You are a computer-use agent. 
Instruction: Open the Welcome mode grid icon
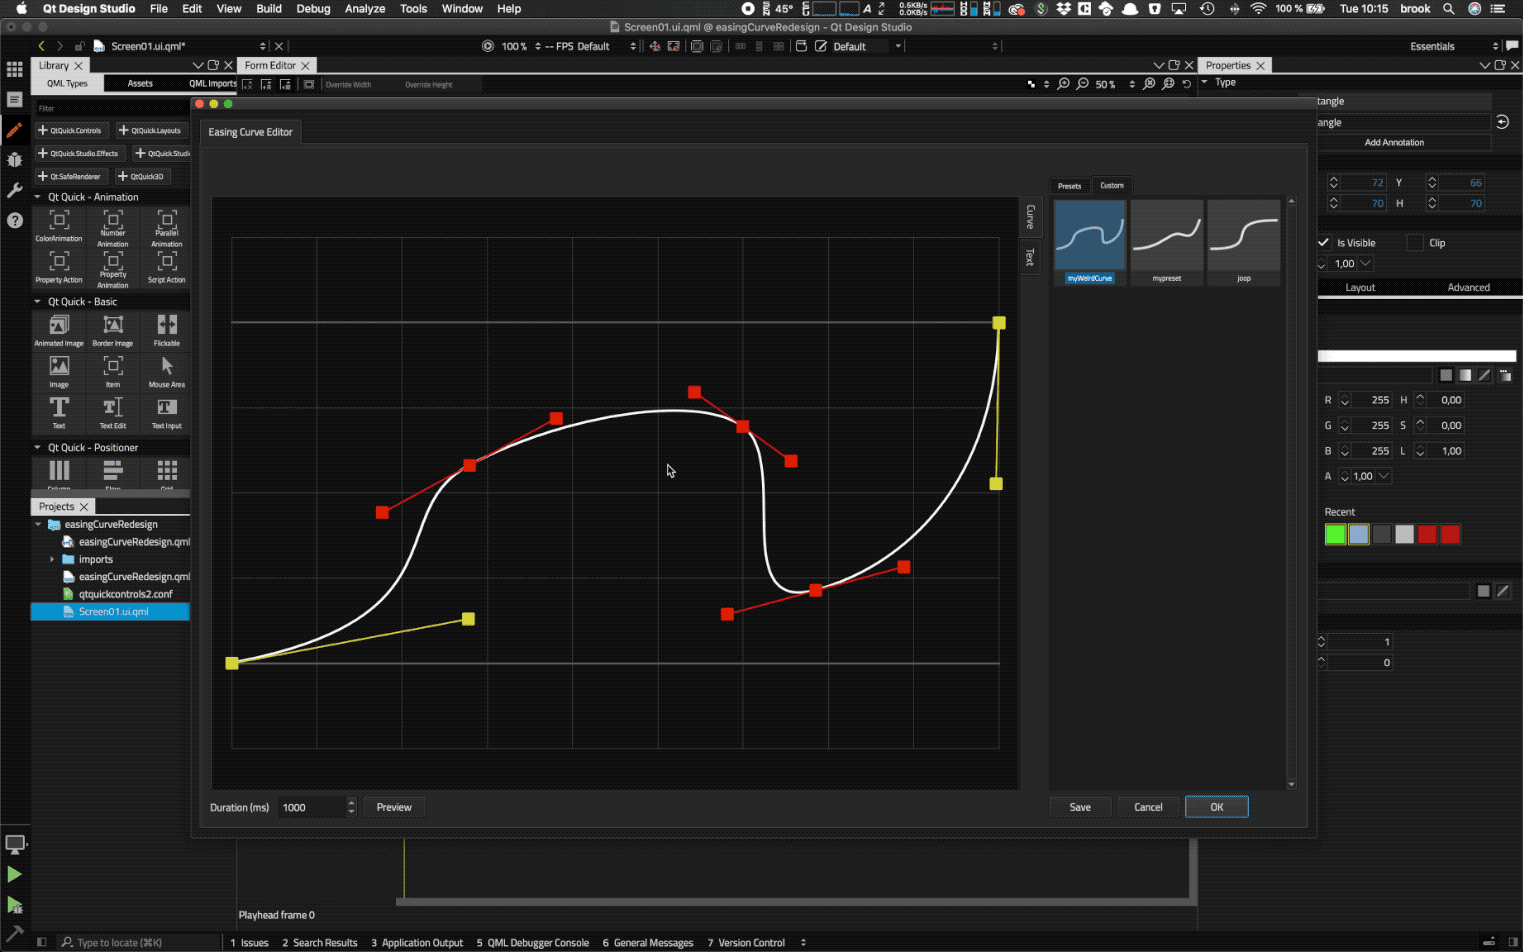click(14, 69)
